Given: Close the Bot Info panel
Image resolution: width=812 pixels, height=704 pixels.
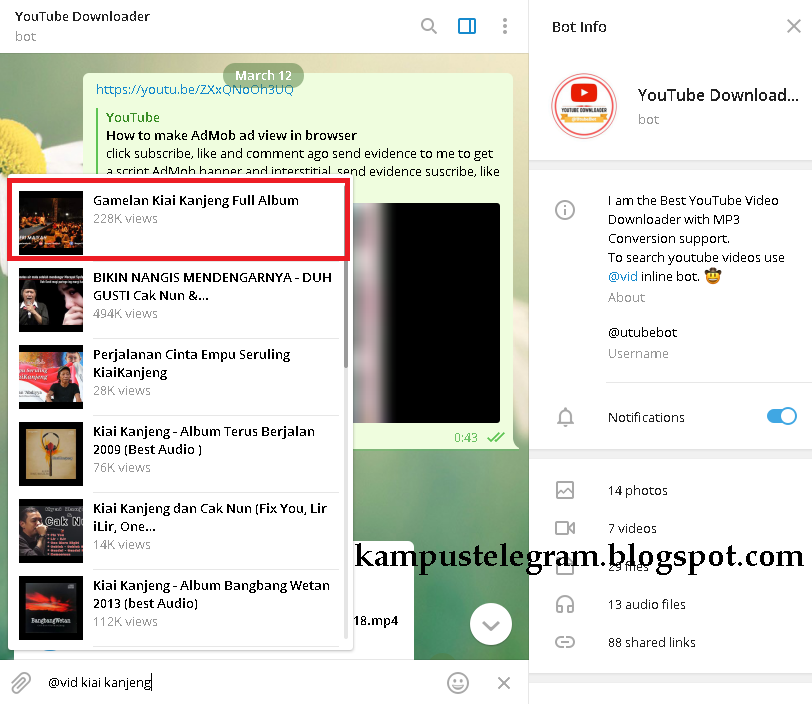Looking at the screenshot, I should tap(793, 26).
